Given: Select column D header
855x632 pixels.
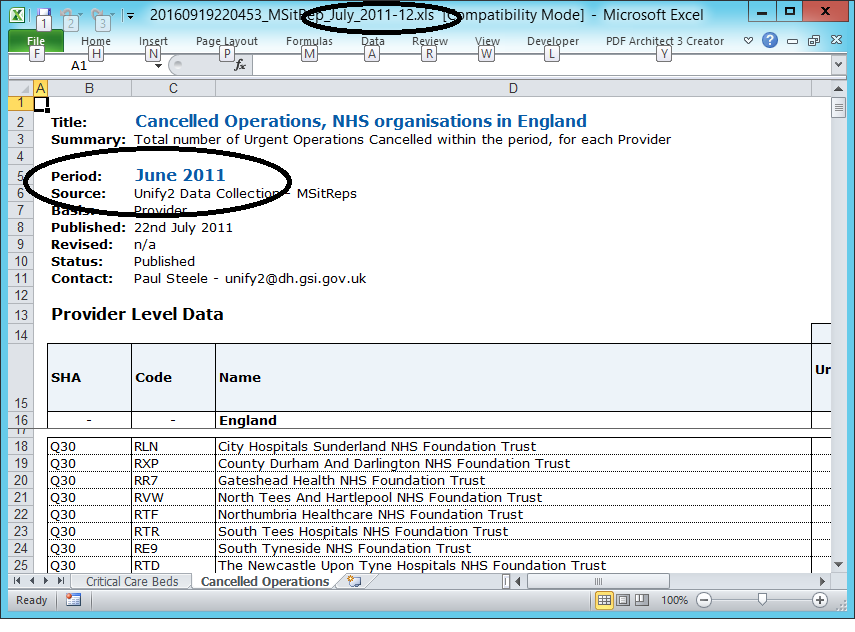Looking at the screenshot, I should (x=513, y=88).
